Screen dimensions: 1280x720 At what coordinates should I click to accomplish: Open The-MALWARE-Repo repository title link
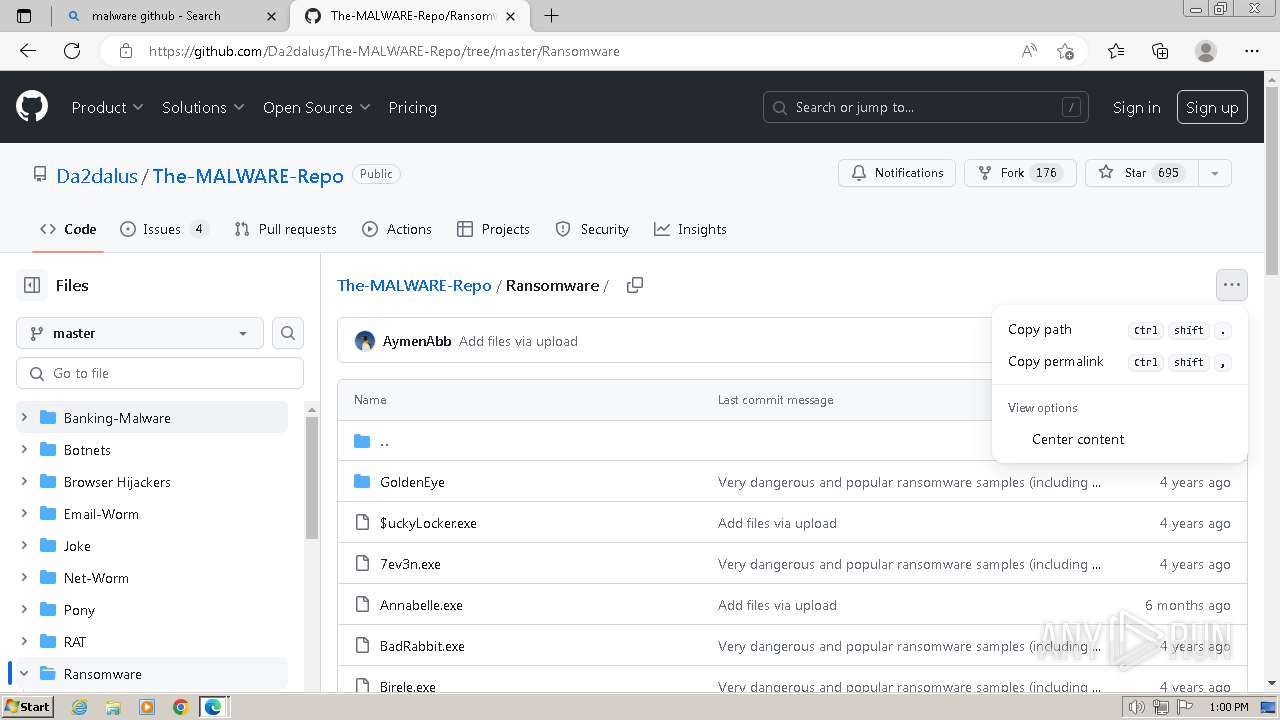tap(248, 175)
